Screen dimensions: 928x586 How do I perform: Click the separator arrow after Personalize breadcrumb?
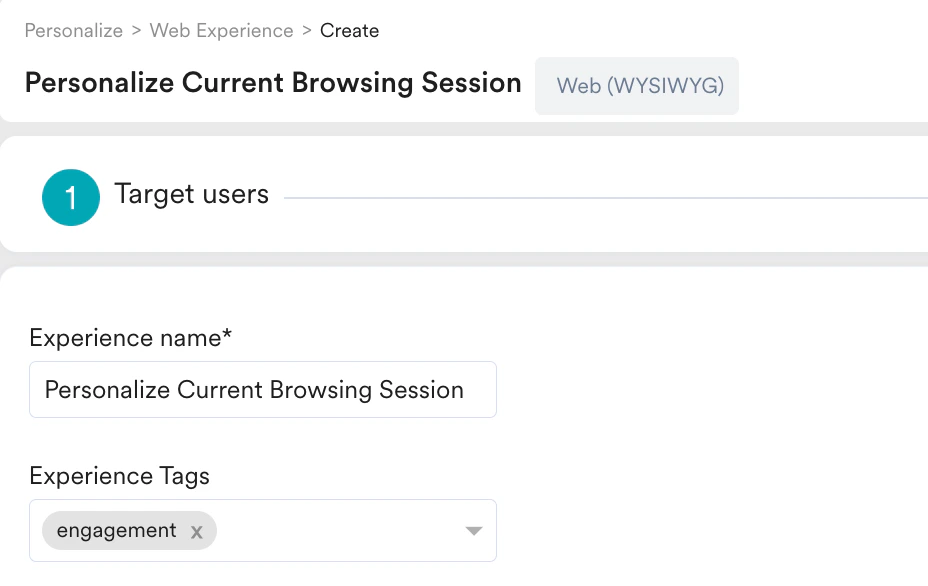pyautogui.click(x=136, y=31)
